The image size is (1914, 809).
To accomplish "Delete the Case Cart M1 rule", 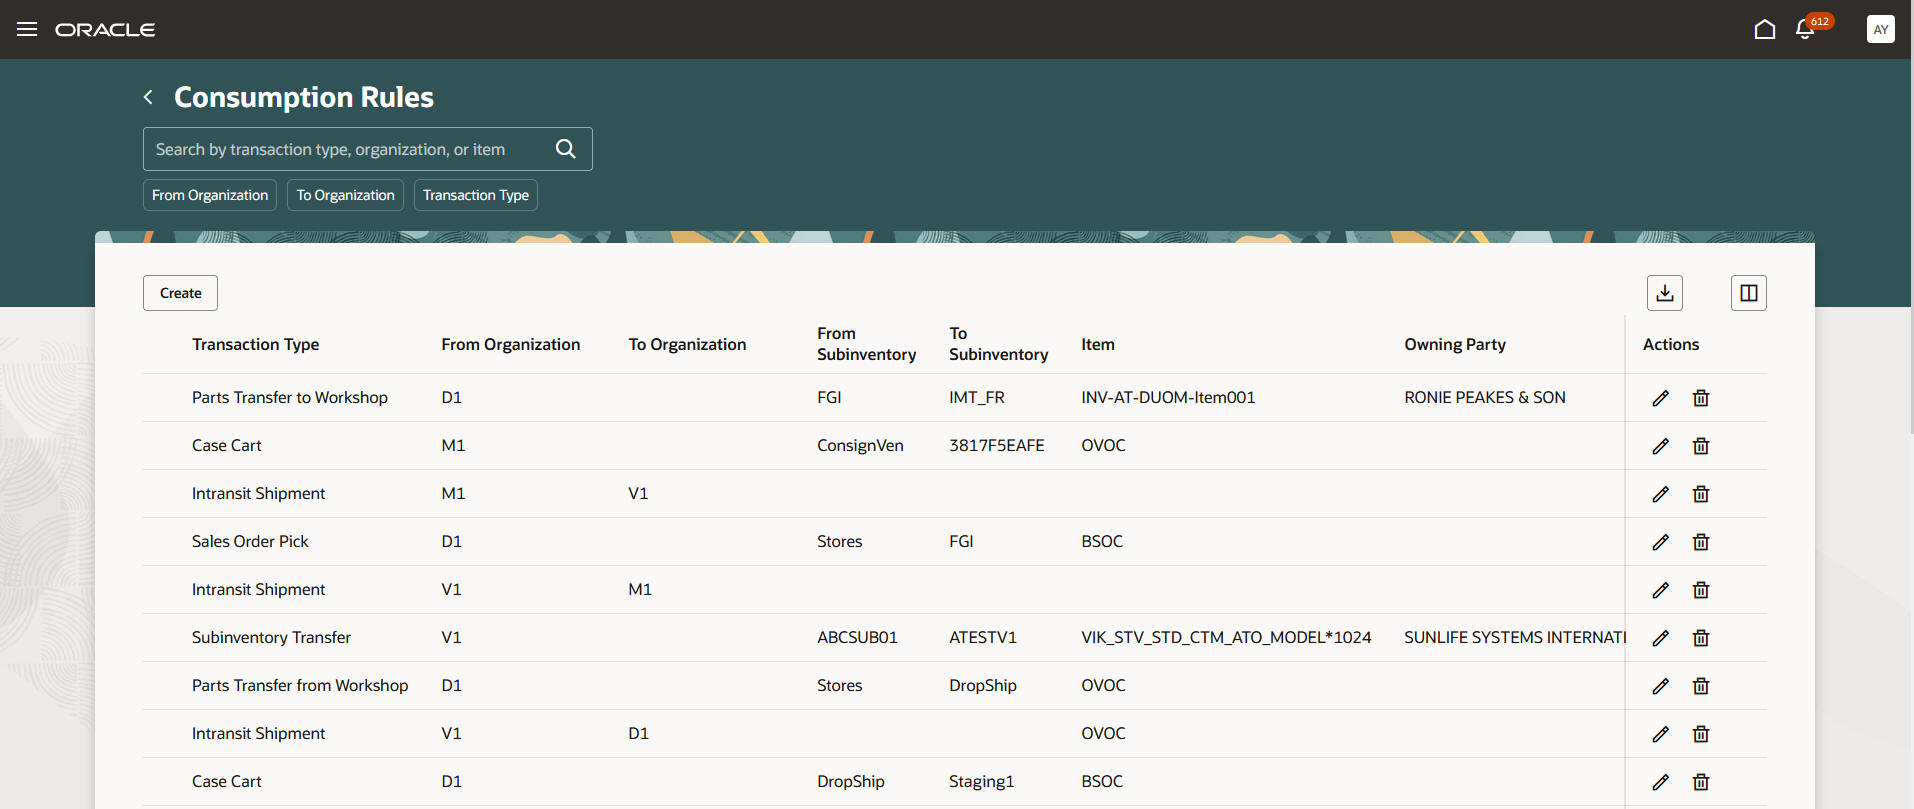I will (x=1701, y=446).
